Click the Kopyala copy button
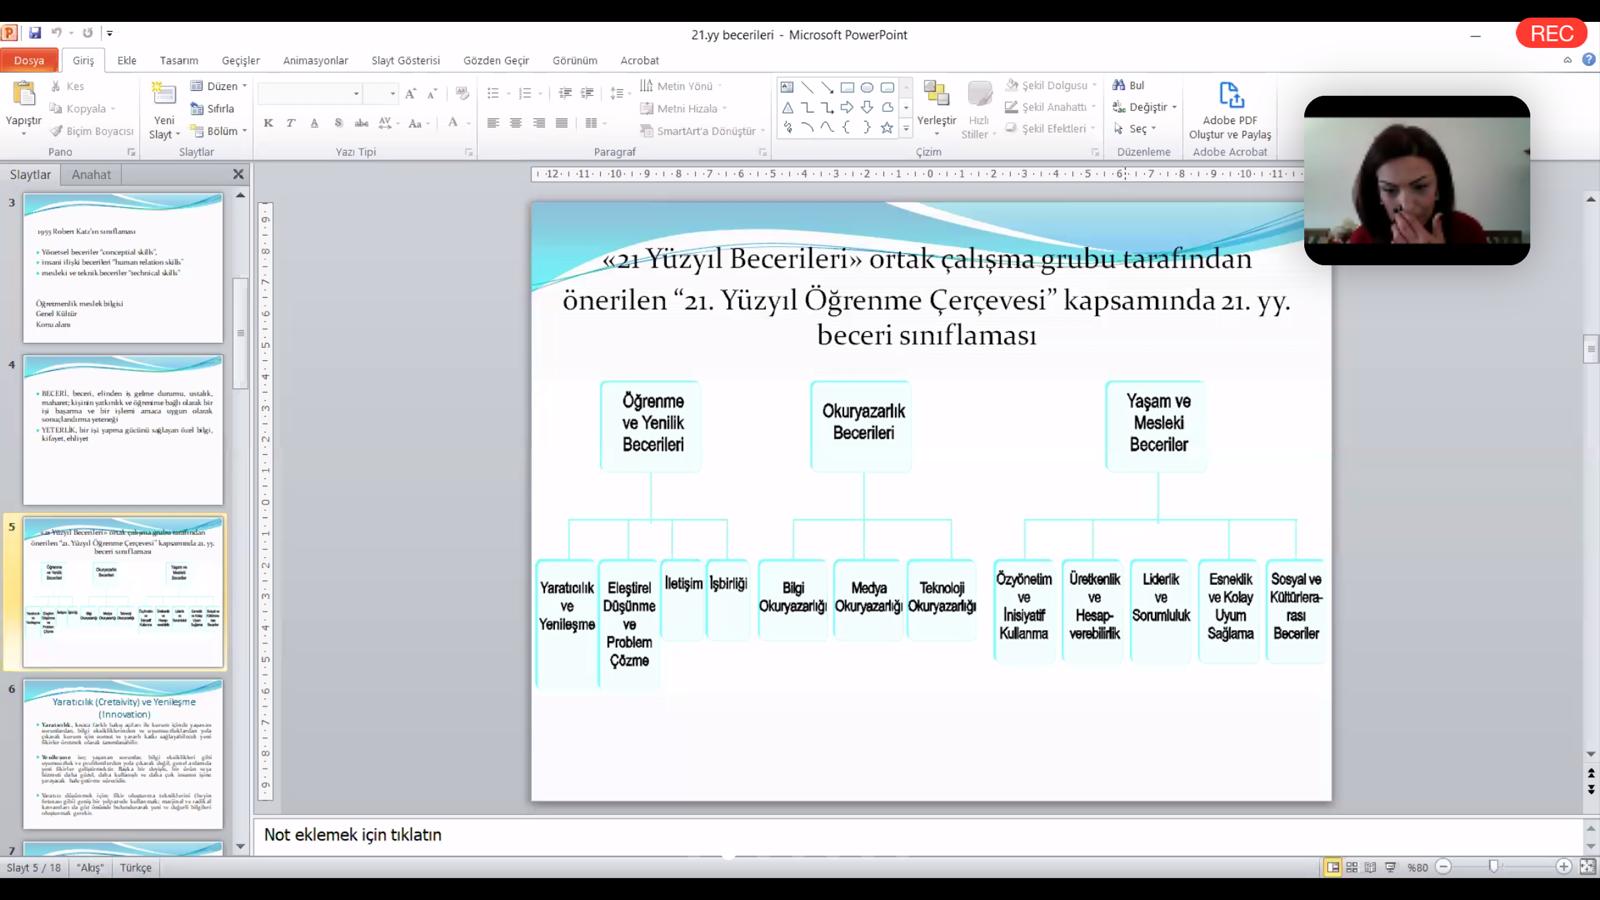This screenshot has width=1600, height=900. [83, 108]
